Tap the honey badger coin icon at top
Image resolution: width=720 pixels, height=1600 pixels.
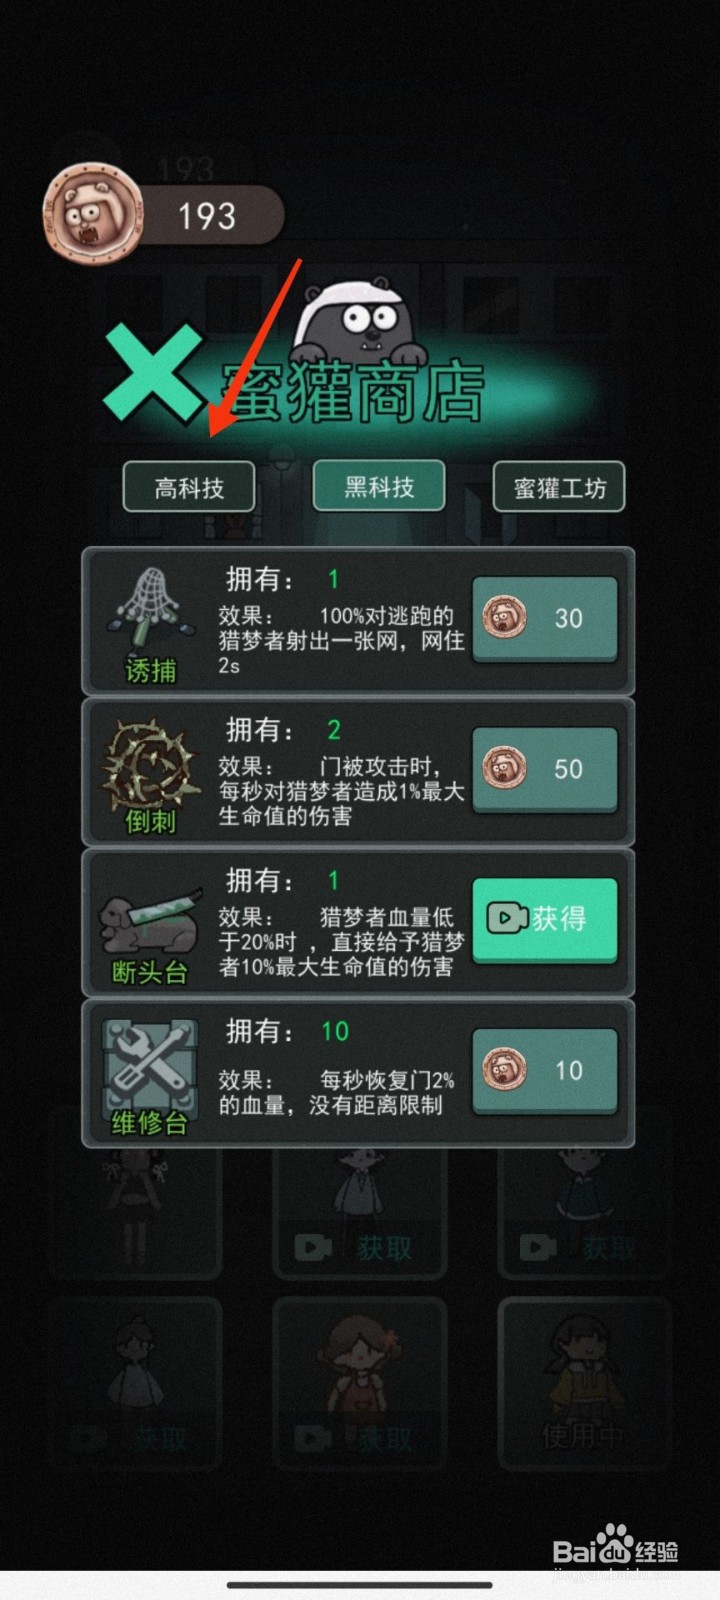pyautogui.click(x=93, y=215)
